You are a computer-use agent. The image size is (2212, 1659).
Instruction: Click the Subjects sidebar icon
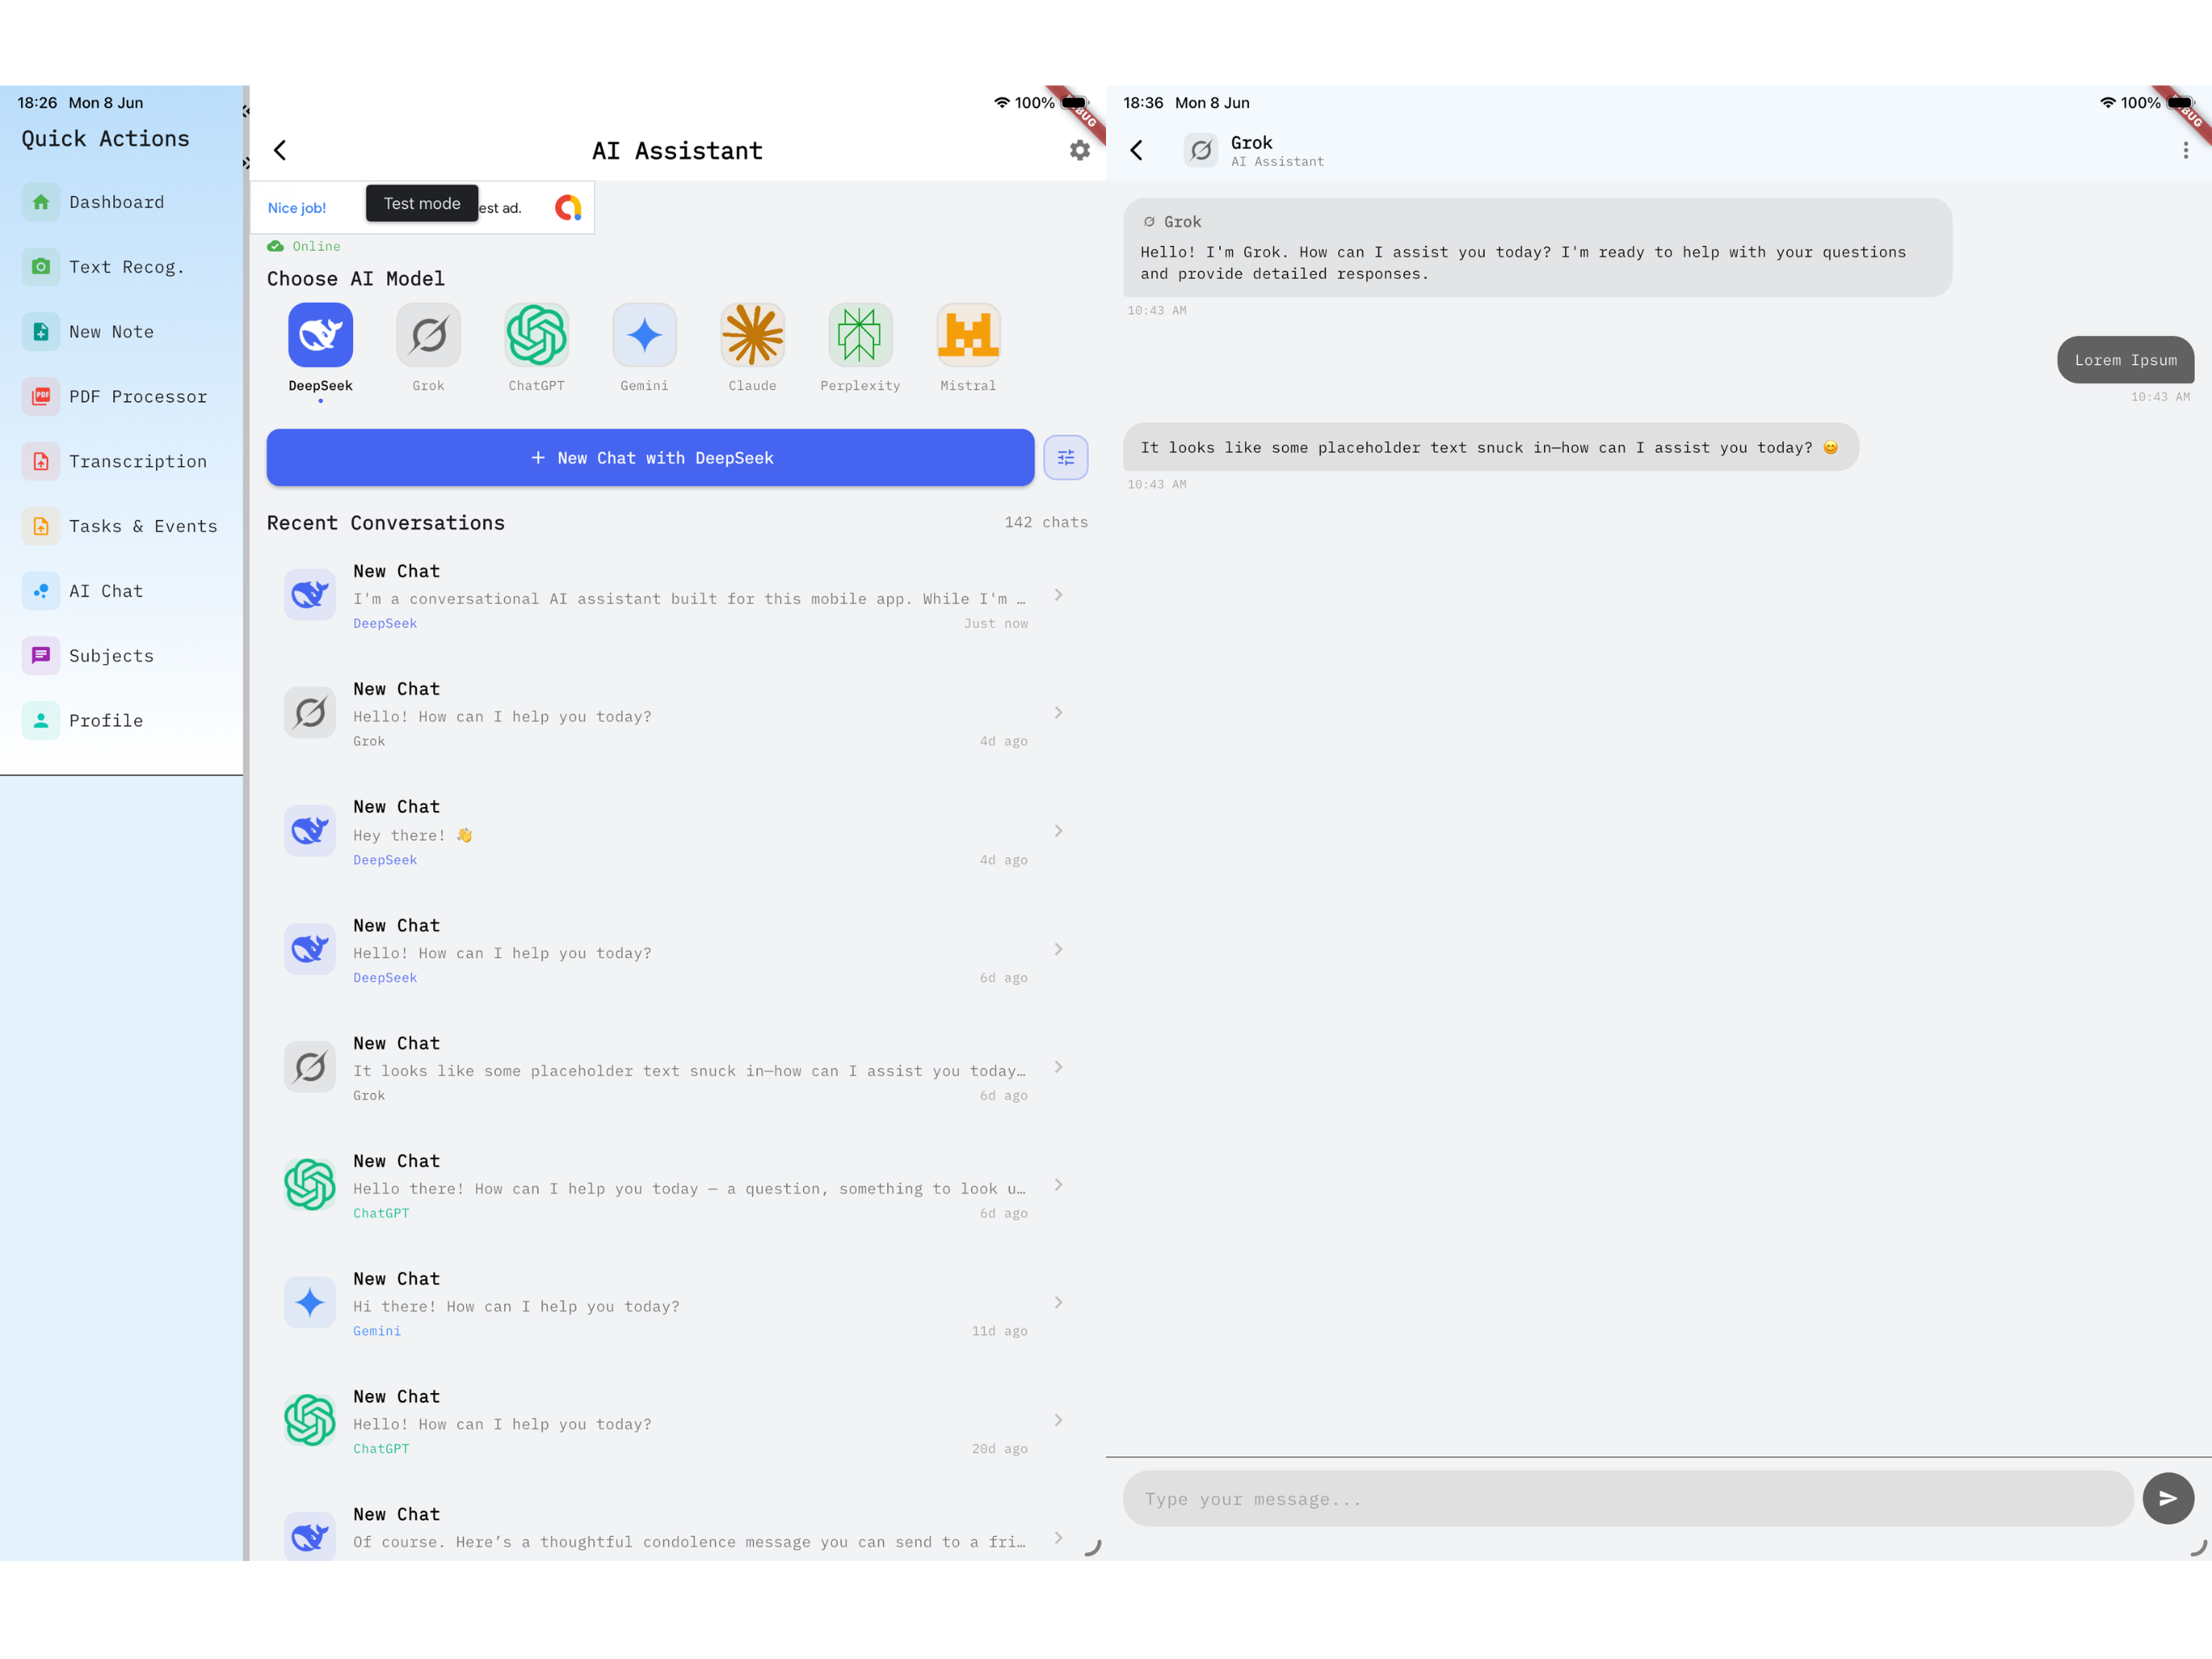41,656
